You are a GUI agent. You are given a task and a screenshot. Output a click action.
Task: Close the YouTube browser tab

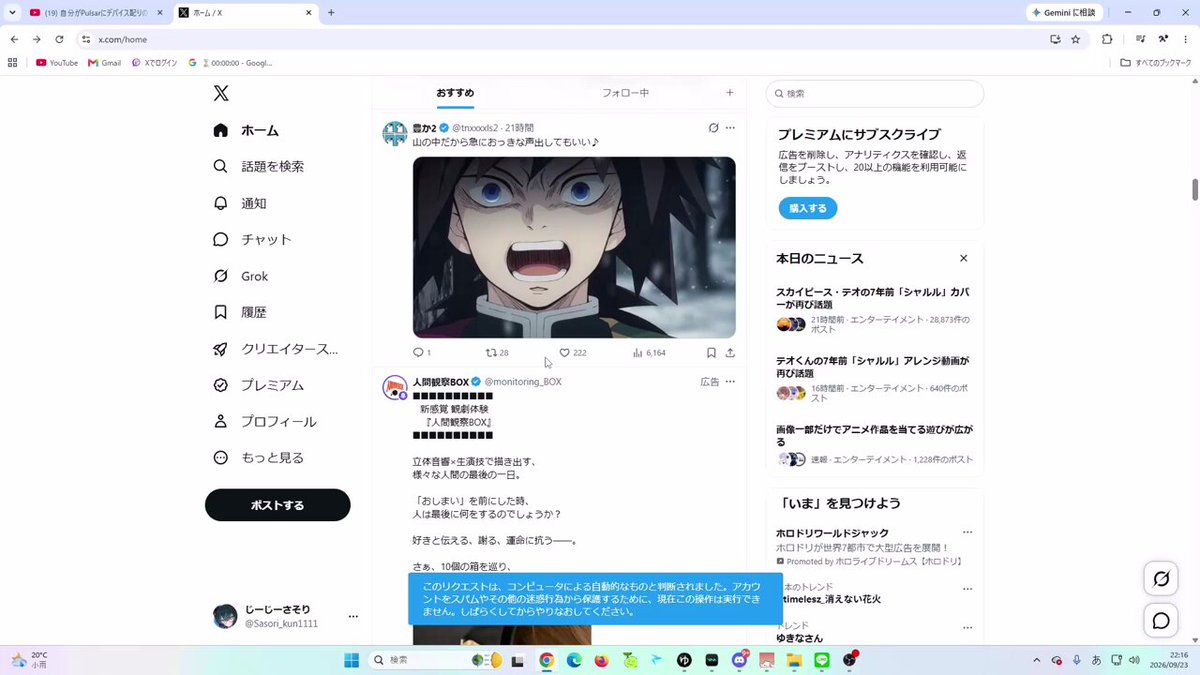click(x=158, y=13)
